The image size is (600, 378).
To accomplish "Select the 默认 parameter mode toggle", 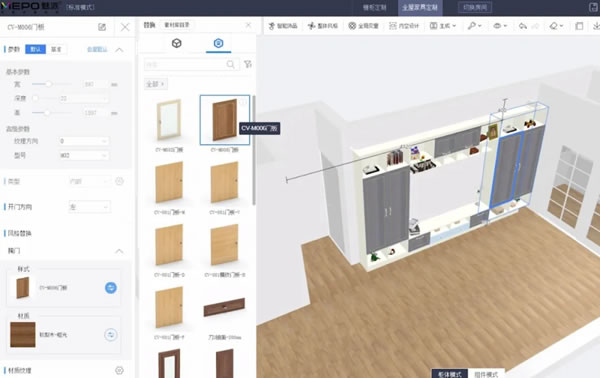I will tap(36, 49).
